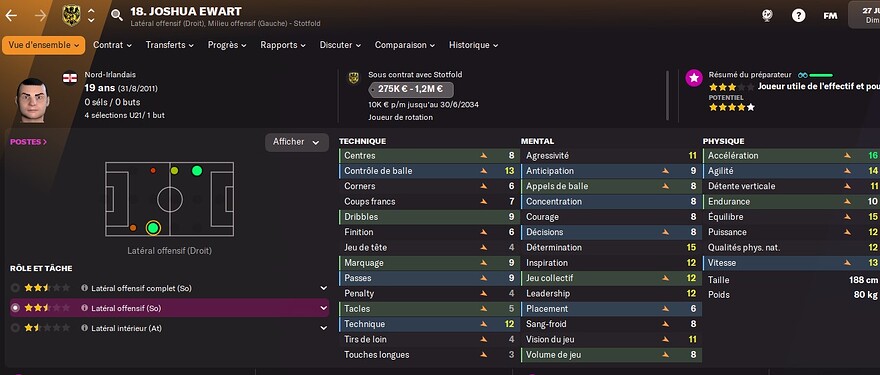Click the back navigation arrow
The image size is (880, 375).
pyautogui.click(x=11, y=15)
